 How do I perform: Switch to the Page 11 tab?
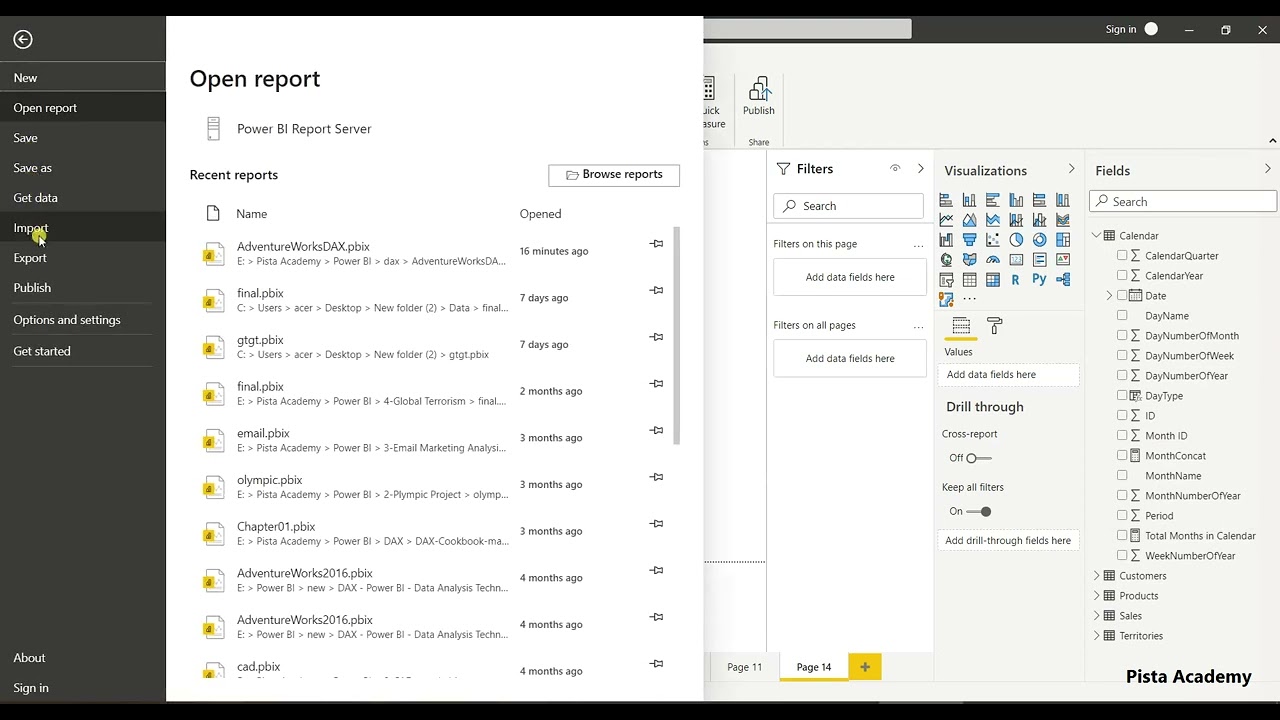point(744,667)
